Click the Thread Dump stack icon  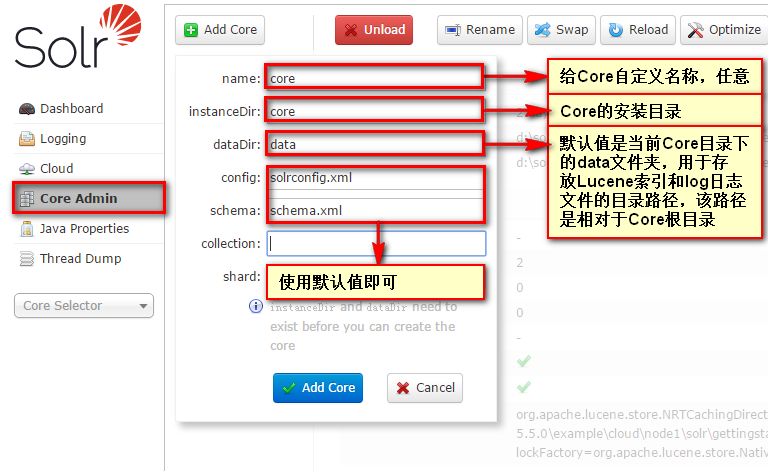[27, 259]
